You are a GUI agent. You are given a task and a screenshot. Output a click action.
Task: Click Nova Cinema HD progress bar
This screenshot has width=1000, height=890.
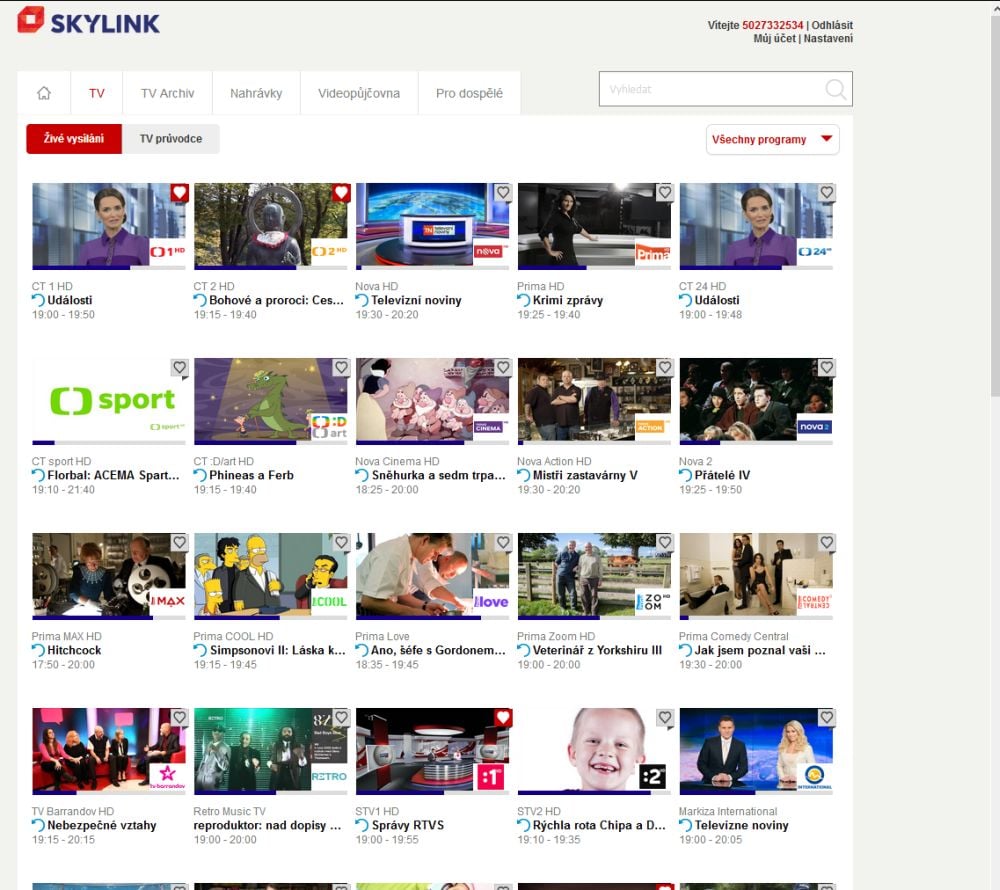pyautogui.click(x=433, y=442)
